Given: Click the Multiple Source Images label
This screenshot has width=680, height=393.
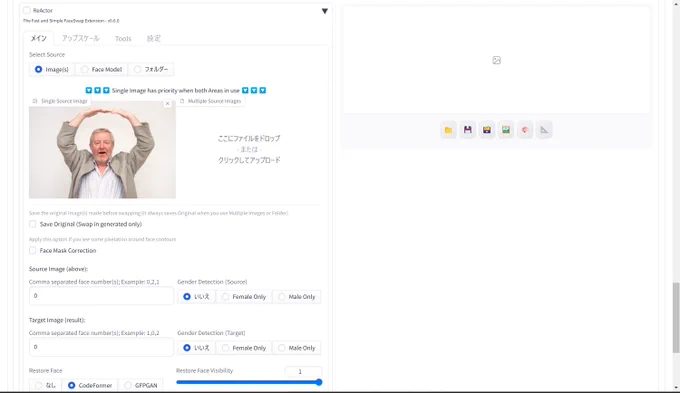Looking at the screenshot, I should 211,101.
